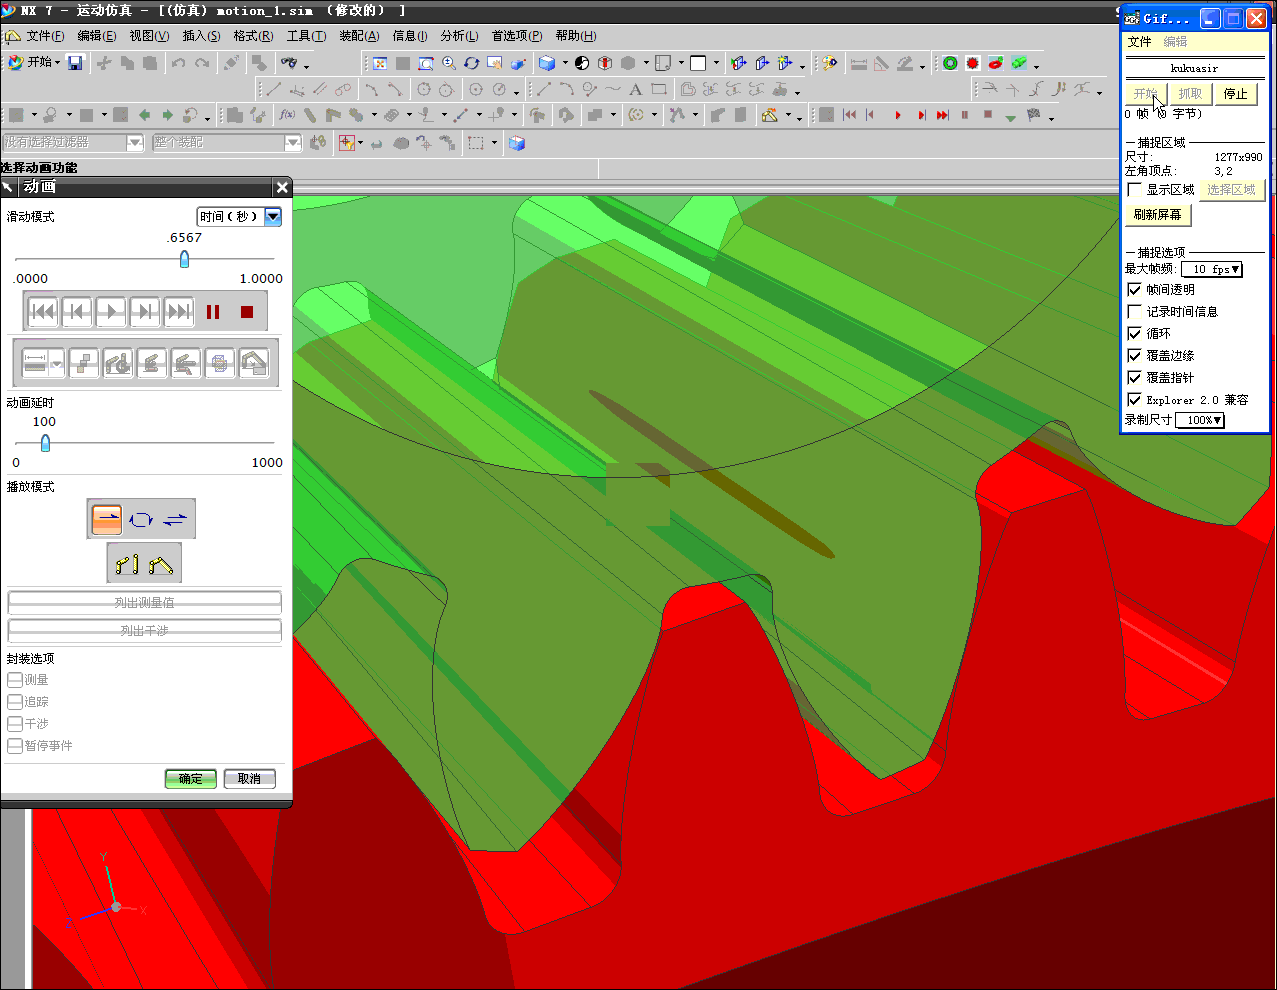This screenshot has height=990, width=1277.
Task: Expand the 开始 Start menu arrow
Action: point(58,63)
